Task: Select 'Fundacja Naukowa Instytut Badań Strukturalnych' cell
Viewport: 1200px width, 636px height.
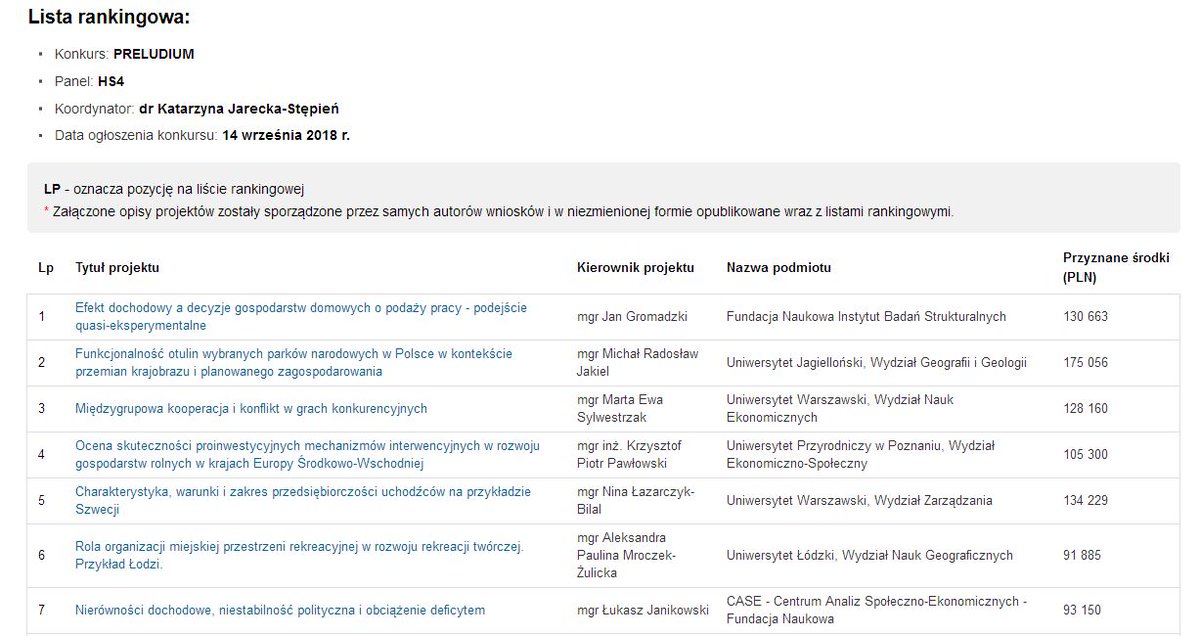Action: click(866, 316)
